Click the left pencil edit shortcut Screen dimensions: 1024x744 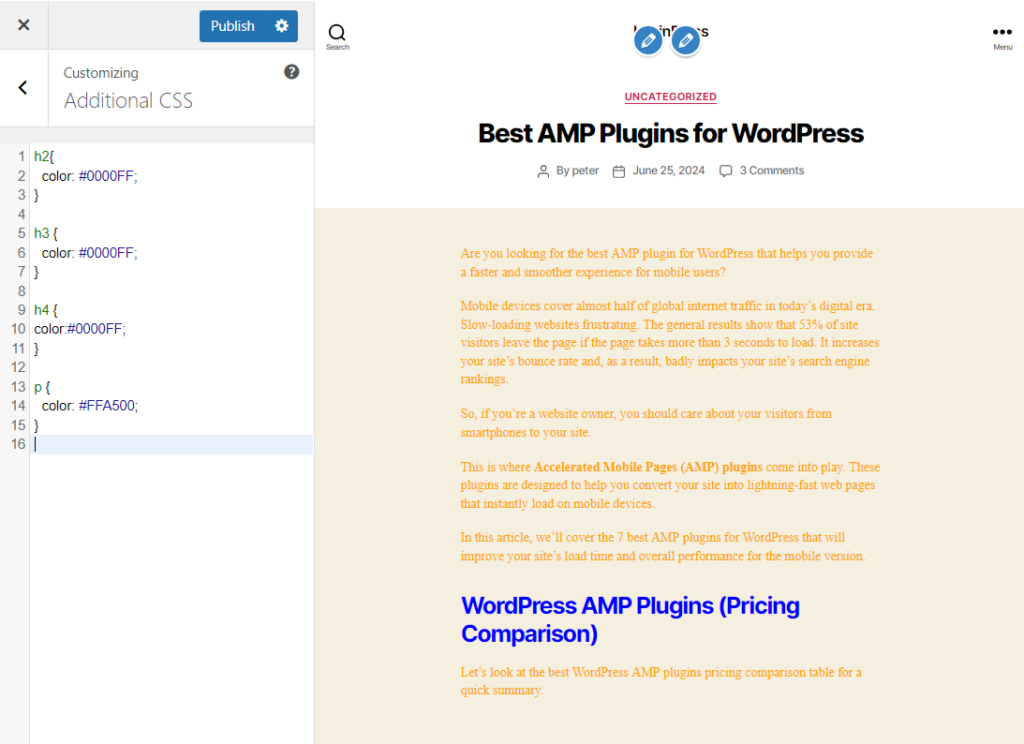click(x=648, y=41)
